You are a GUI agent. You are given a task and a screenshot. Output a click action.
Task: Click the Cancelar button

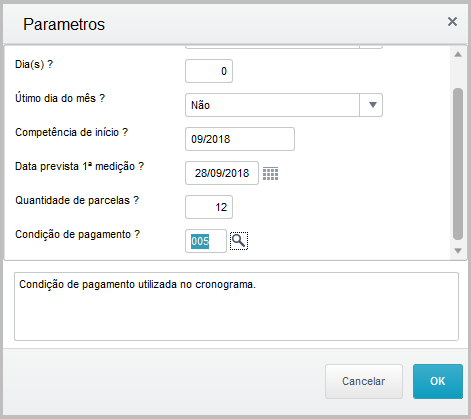tap(364, 381)
